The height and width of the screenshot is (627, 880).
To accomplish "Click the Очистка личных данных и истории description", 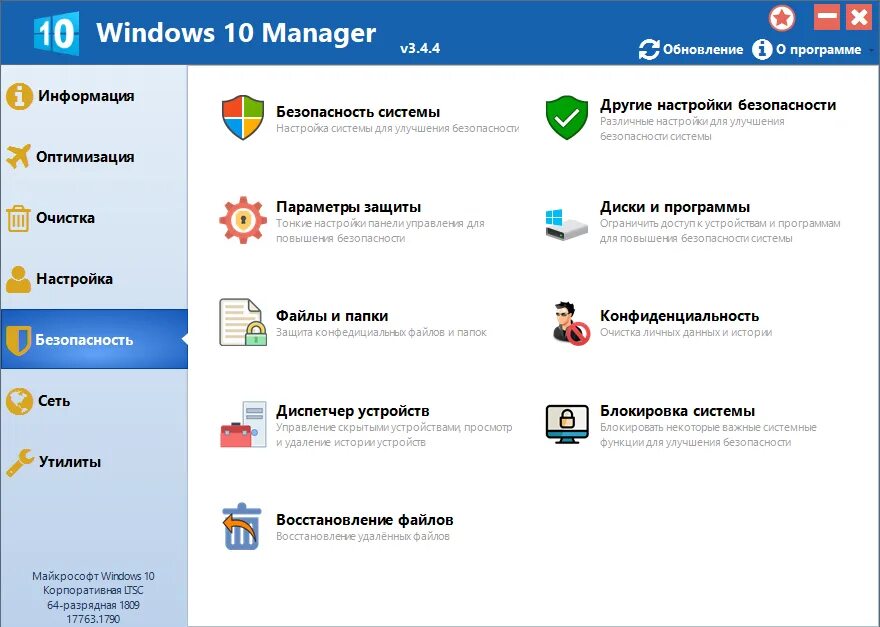I will [686, 332].
